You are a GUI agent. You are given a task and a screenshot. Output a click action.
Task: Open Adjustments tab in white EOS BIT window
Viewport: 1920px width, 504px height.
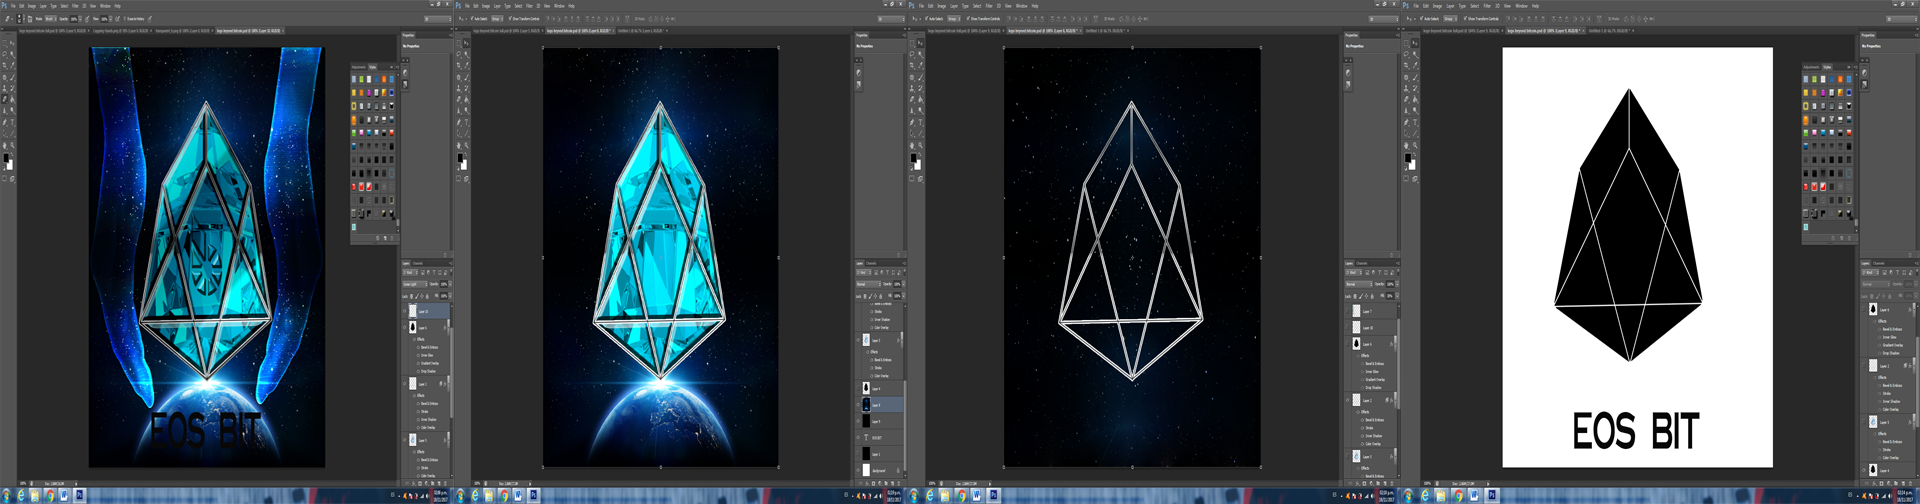1811,67
